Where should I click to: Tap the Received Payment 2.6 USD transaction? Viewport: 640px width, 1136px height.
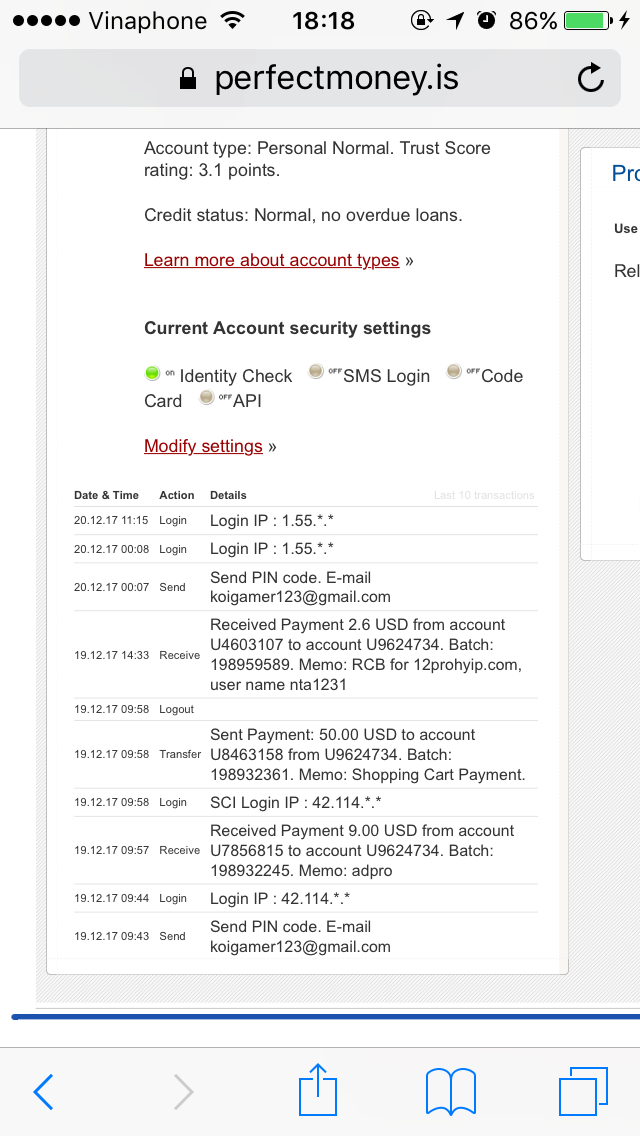tap(367, 655)
